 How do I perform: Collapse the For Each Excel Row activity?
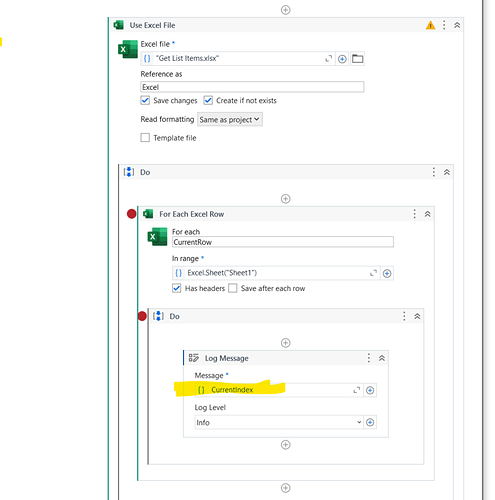427,214
